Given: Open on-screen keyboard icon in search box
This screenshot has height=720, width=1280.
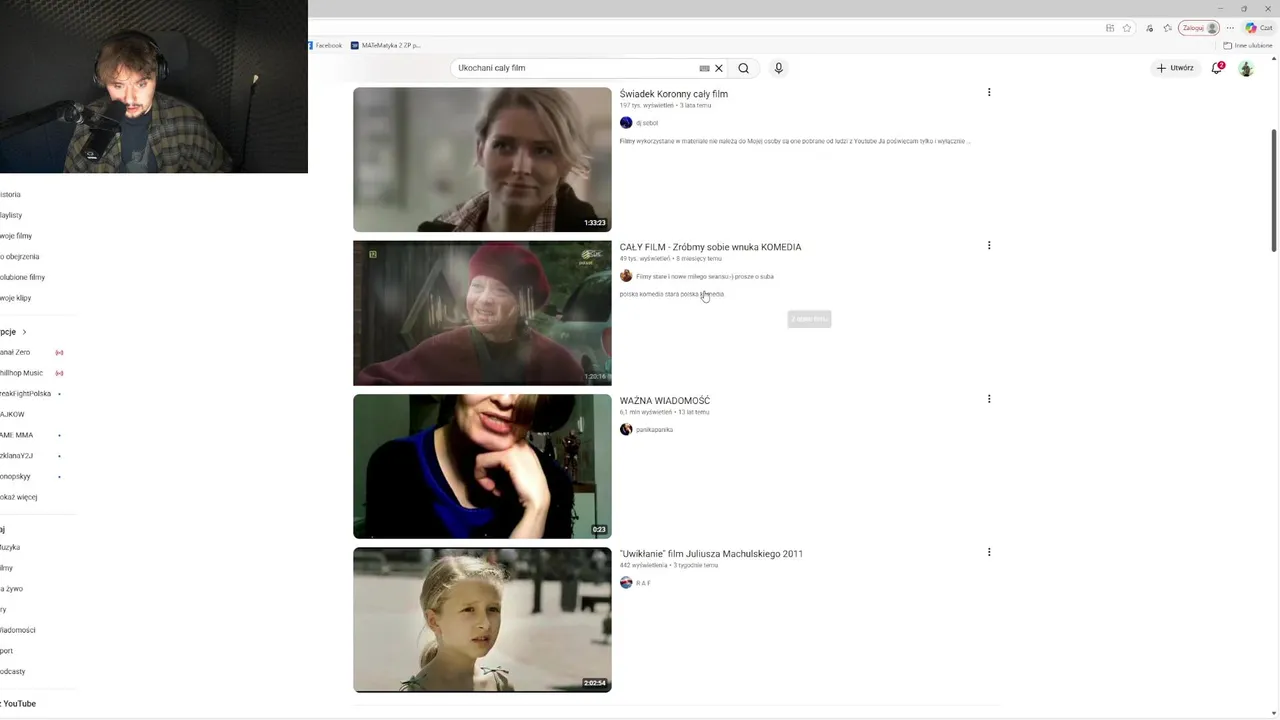Looking at the screenshot, I should [x=704, y=68].
